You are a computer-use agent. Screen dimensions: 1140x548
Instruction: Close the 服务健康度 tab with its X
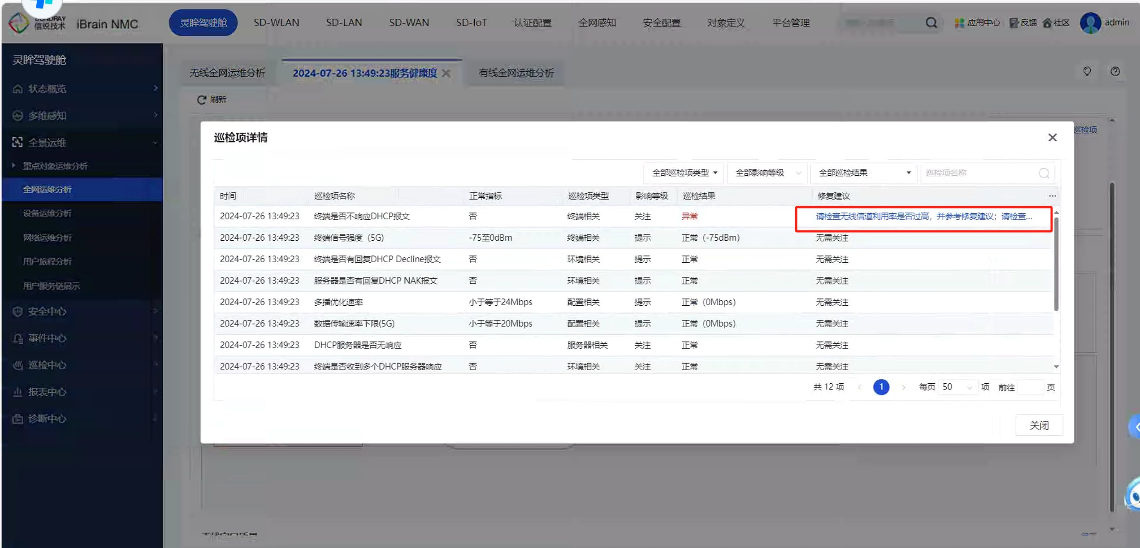click(x=446, y=73)
